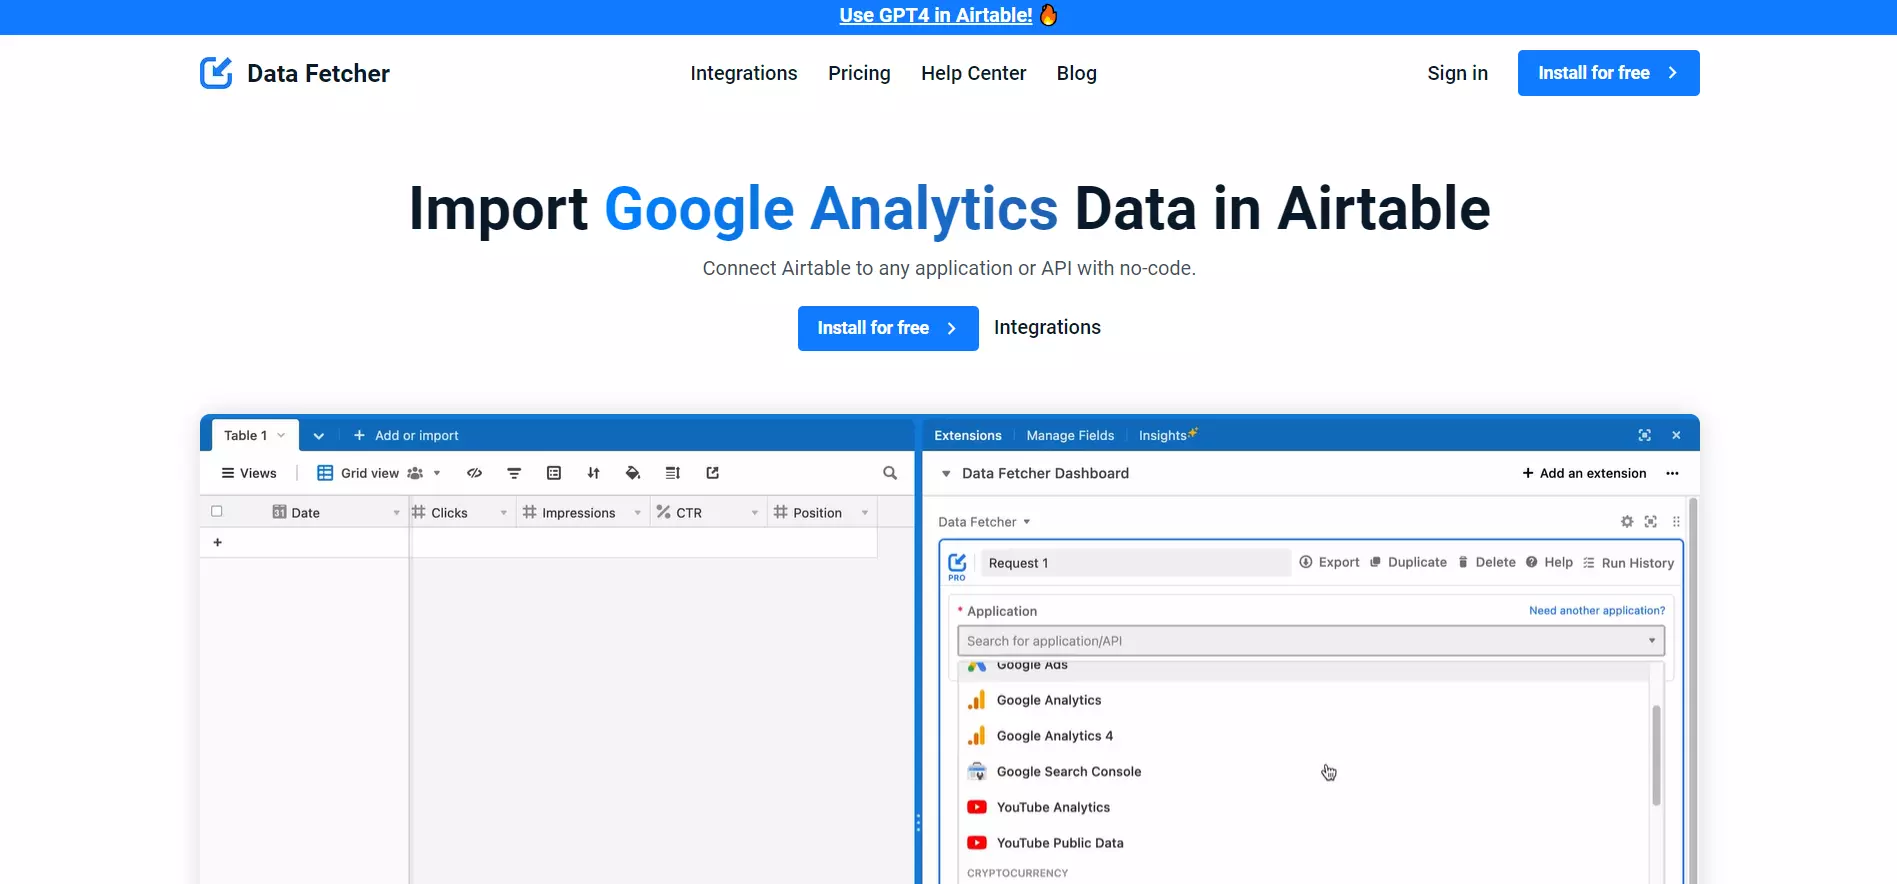Open the CTR column dropdown arrow

click(x=755, y=513)
